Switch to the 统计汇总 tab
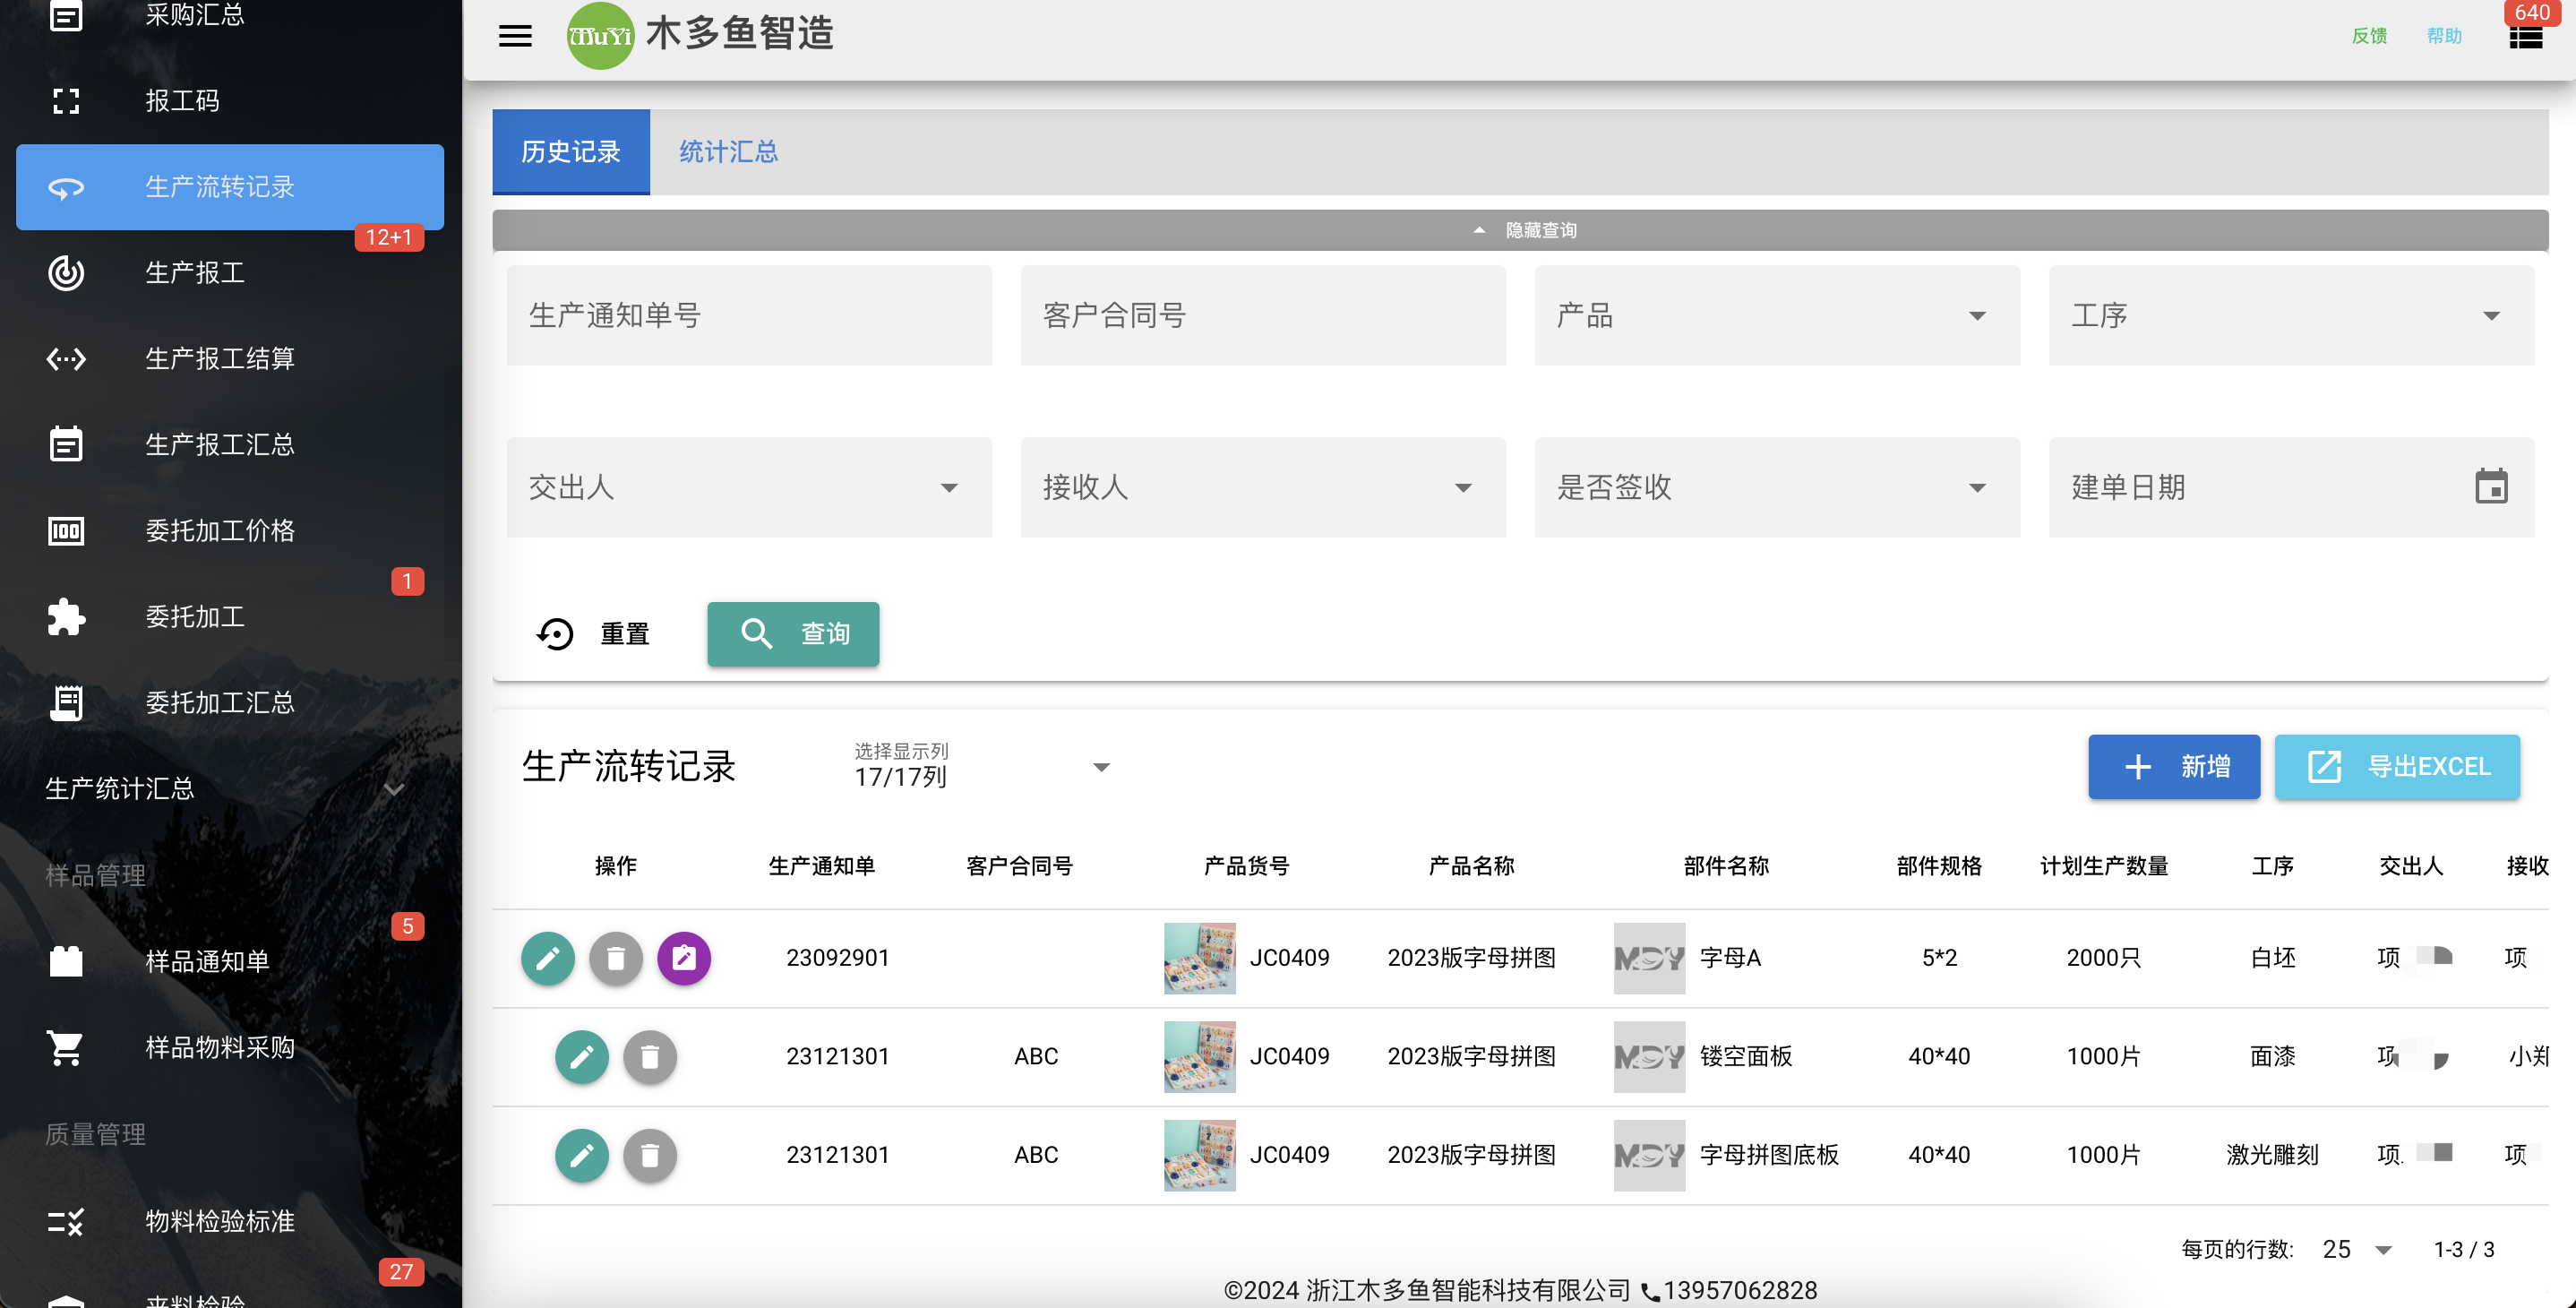 coord(728,151)
